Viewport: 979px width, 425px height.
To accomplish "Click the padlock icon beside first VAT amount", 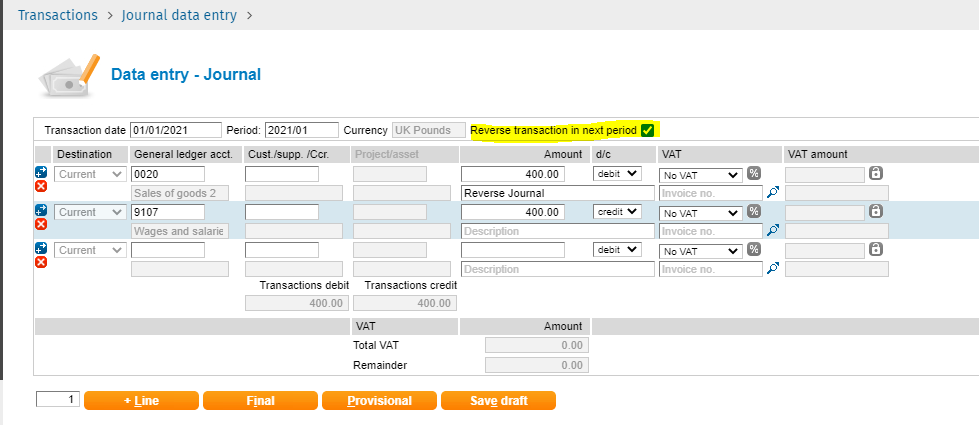I will tap(876, 173).
